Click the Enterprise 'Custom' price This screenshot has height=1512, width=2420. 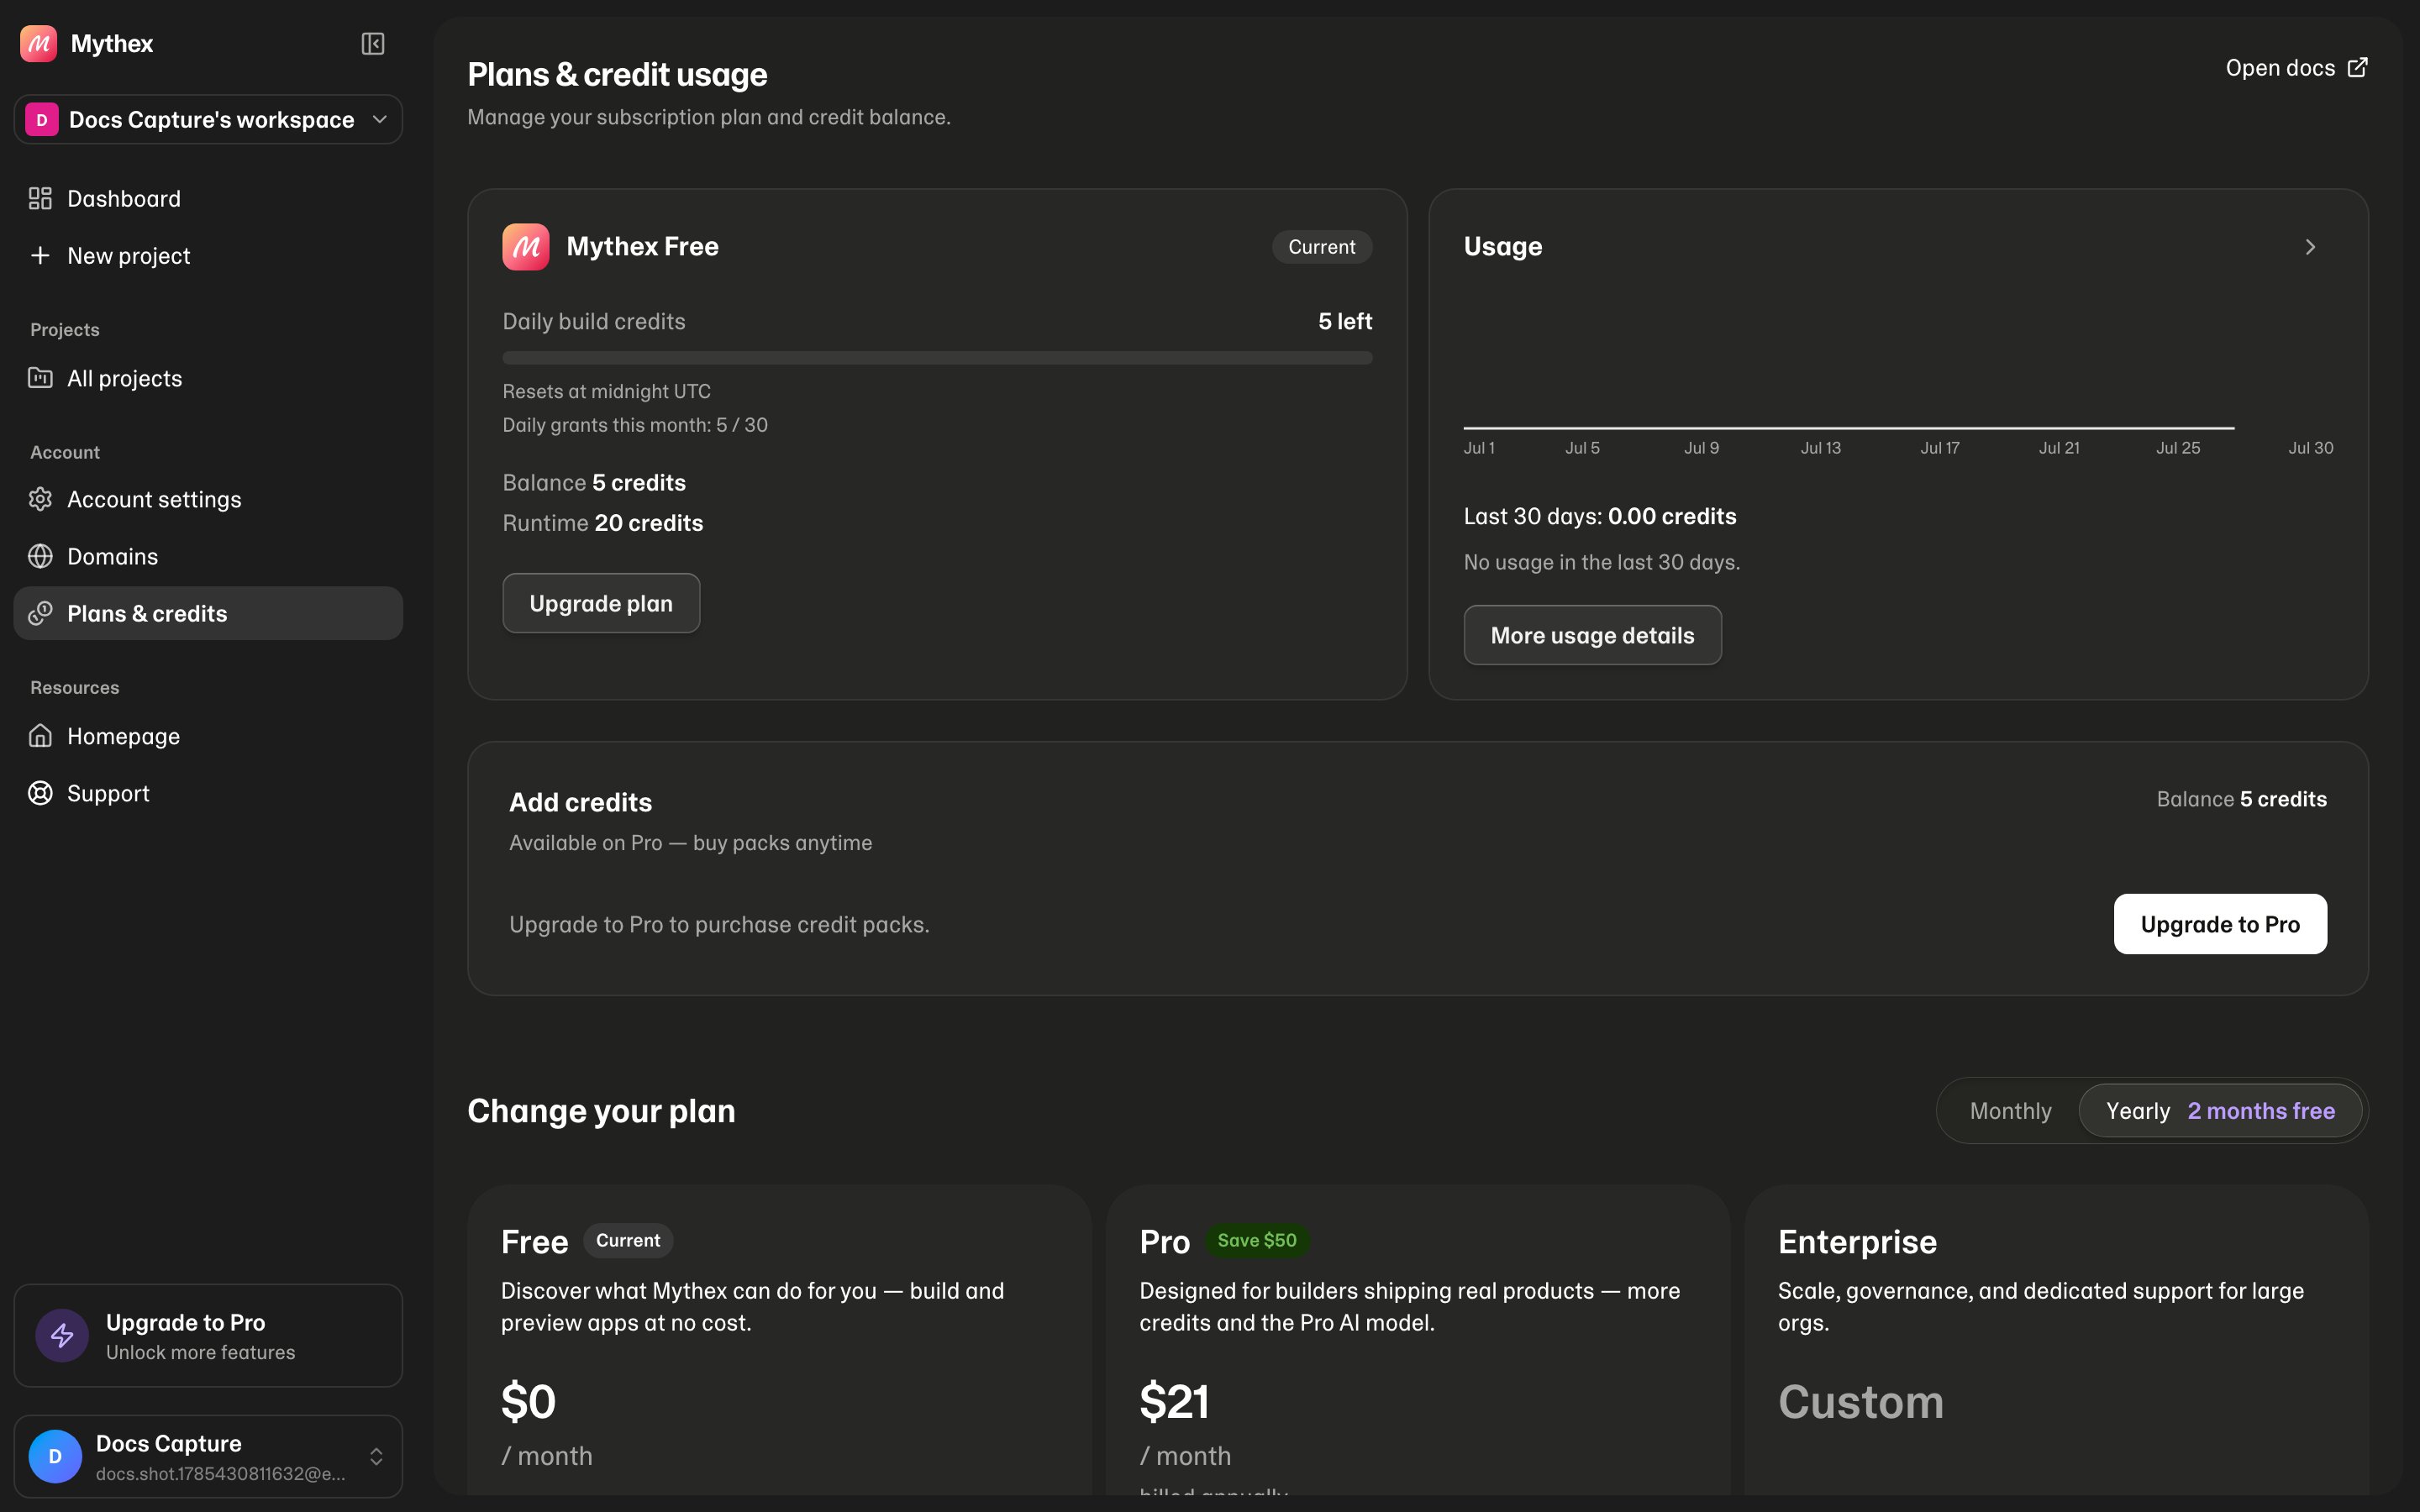[x=1860, y=1402]
